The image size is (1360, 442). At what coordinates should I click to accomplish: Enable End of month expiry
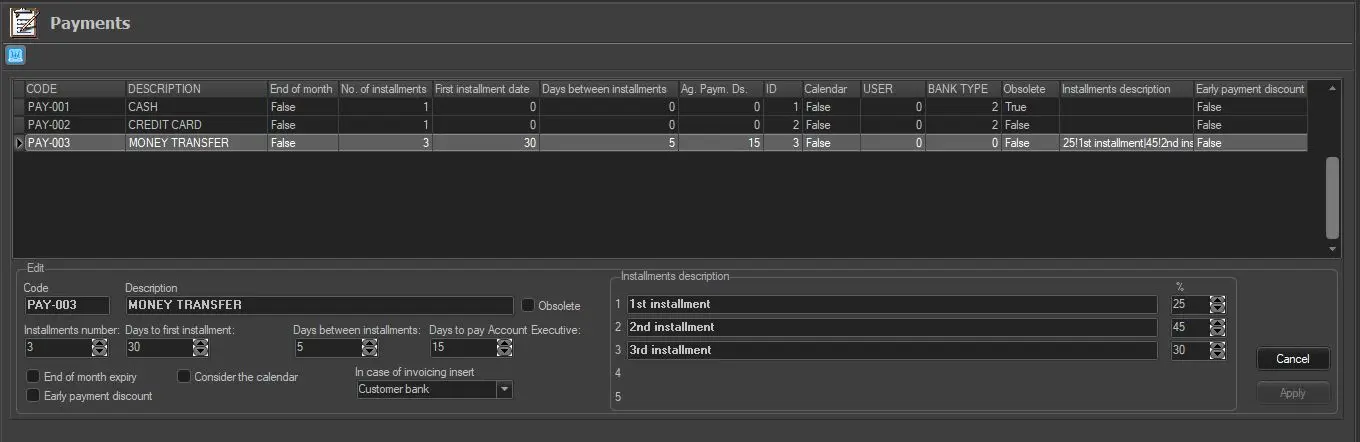tap(33, 377)
